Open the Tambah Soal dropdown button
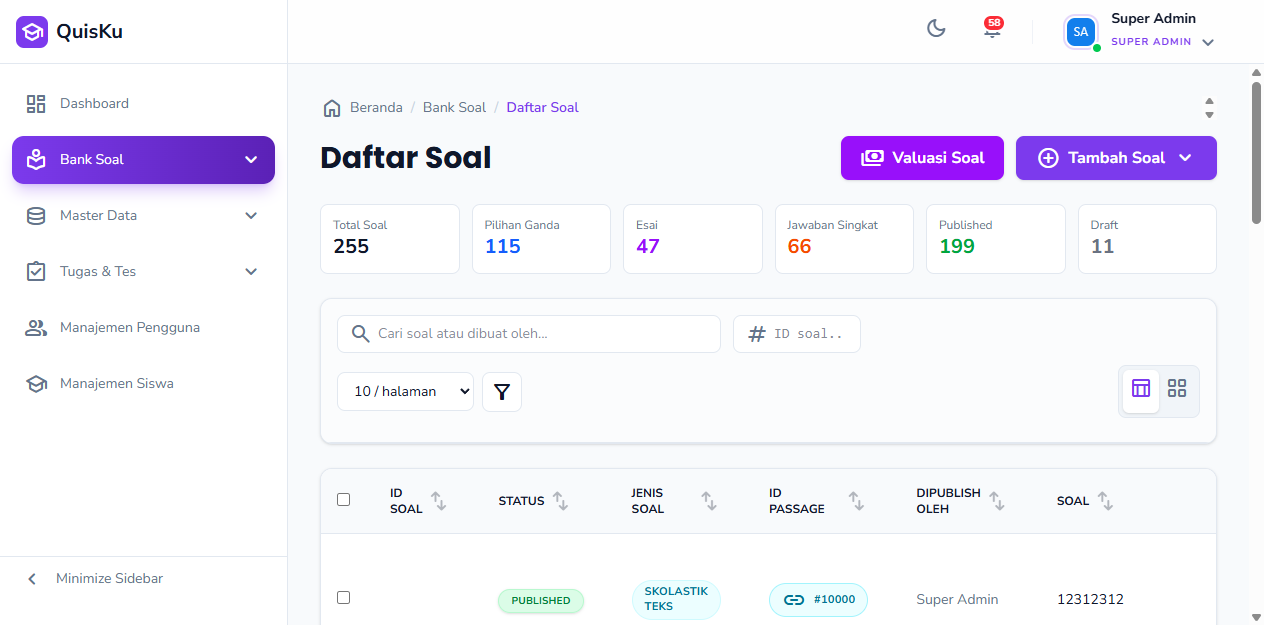Image resolution: width=1264 pixels, height=625 pixels. [1116, 158]
